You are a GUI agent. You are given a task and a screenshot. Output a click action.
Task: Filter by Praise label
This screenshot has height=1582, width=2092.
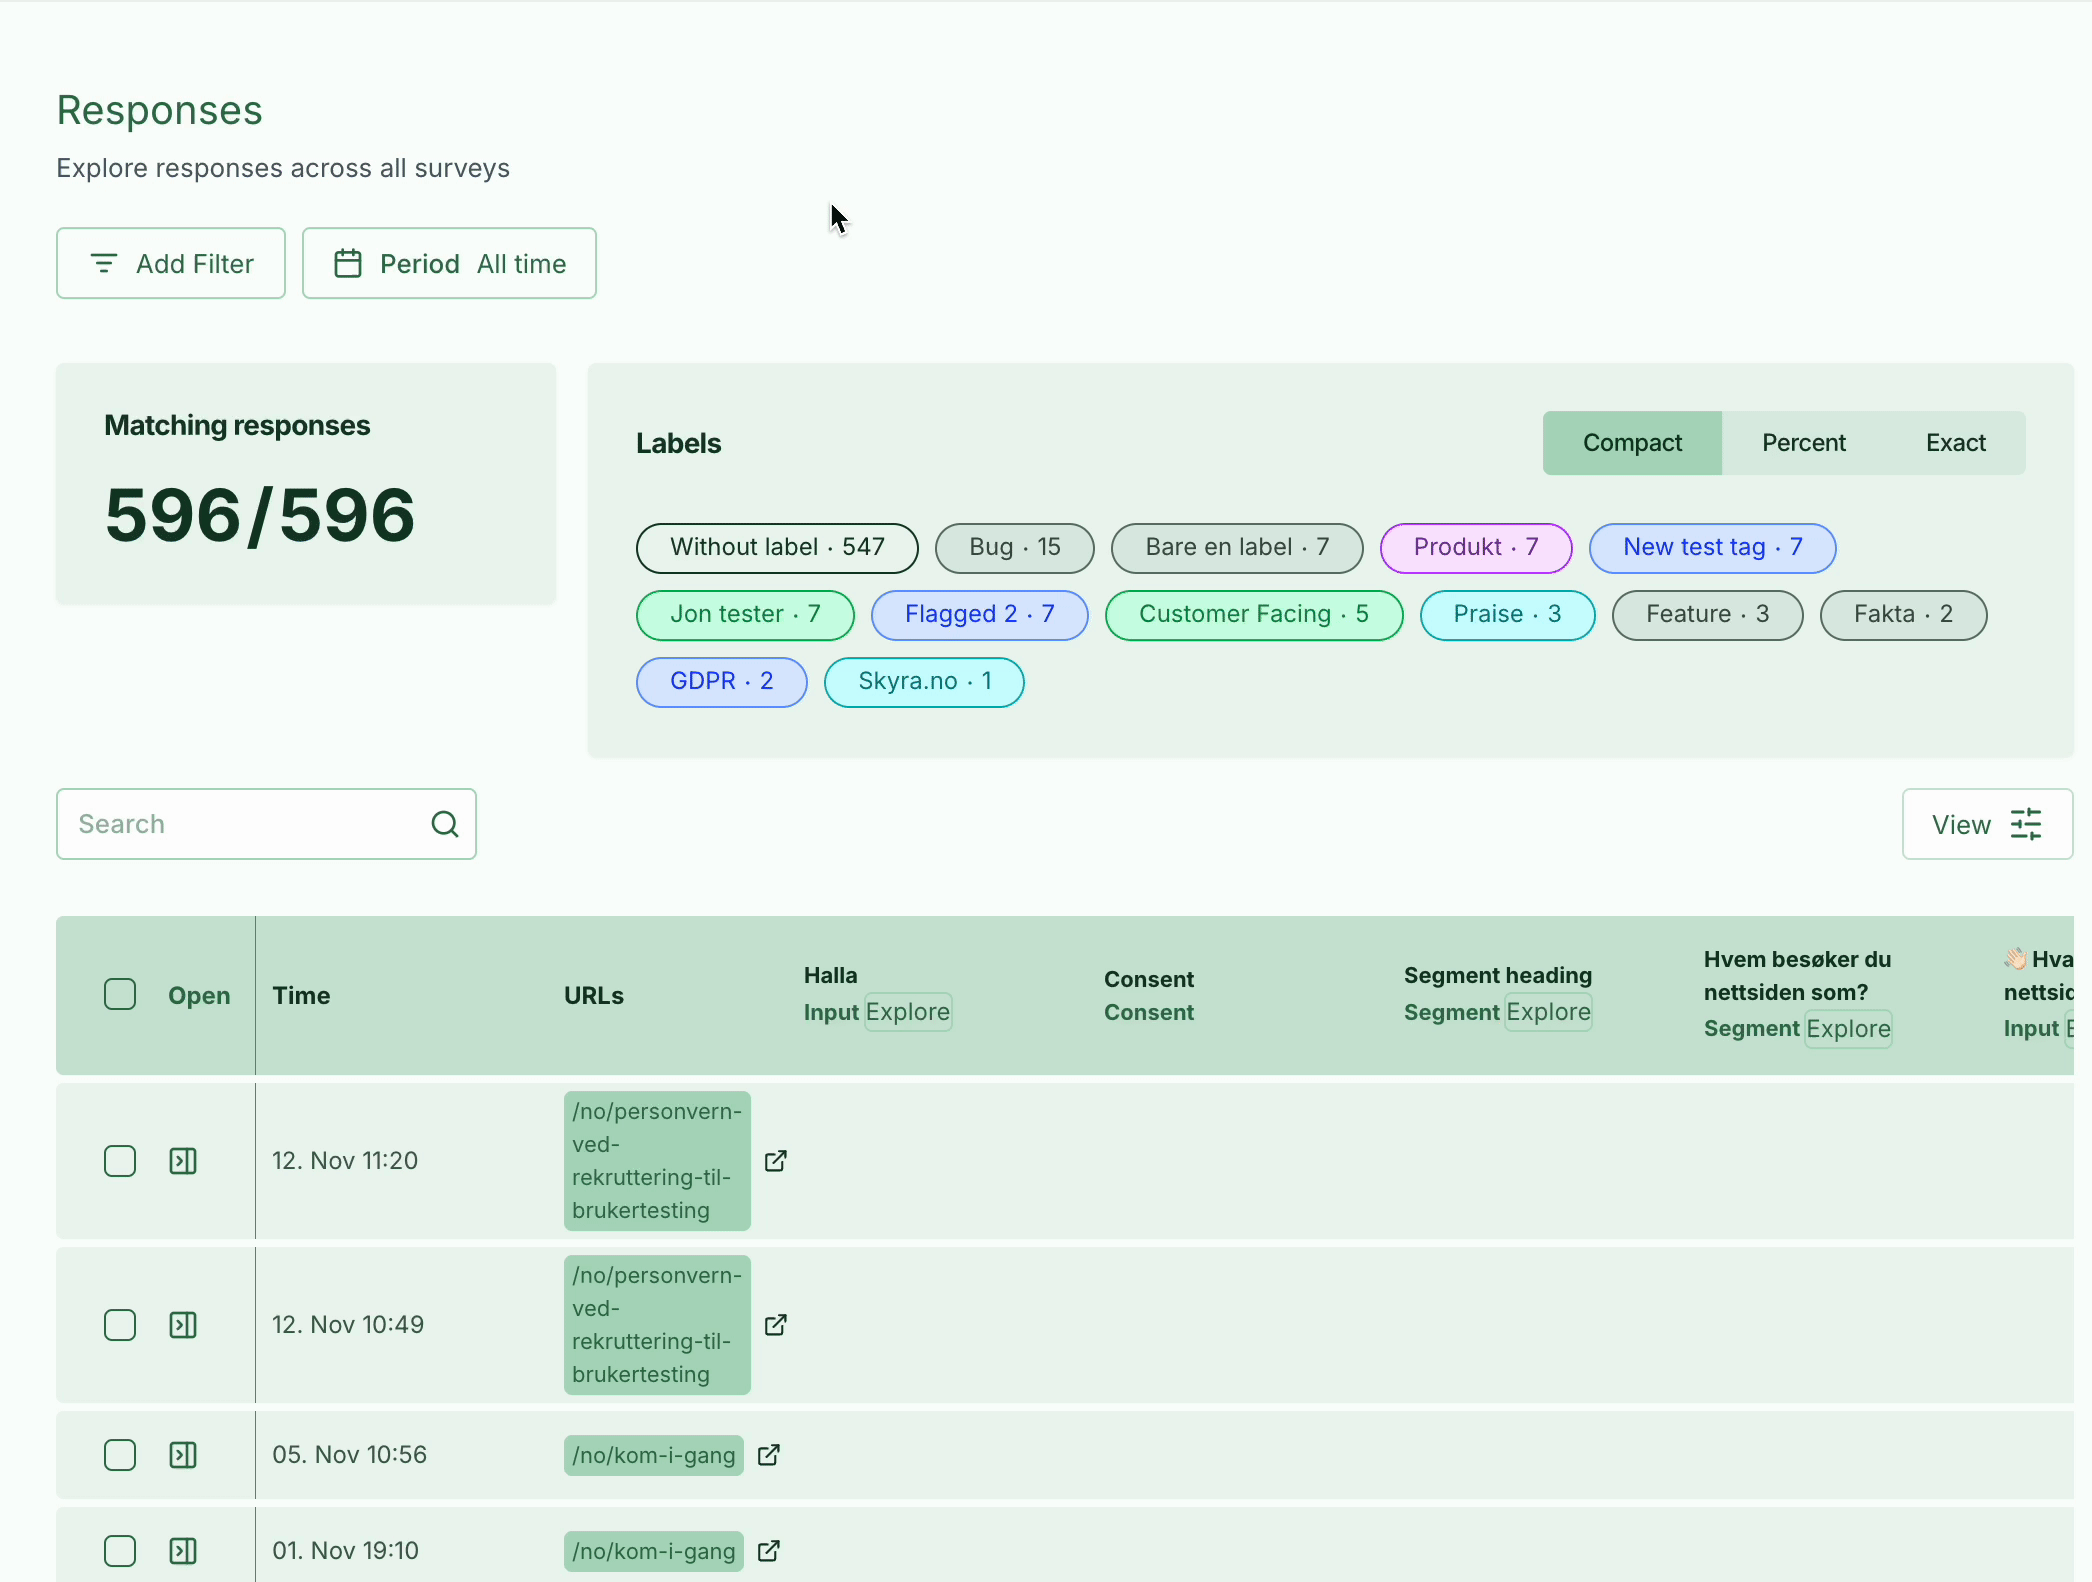[1508, 615]
